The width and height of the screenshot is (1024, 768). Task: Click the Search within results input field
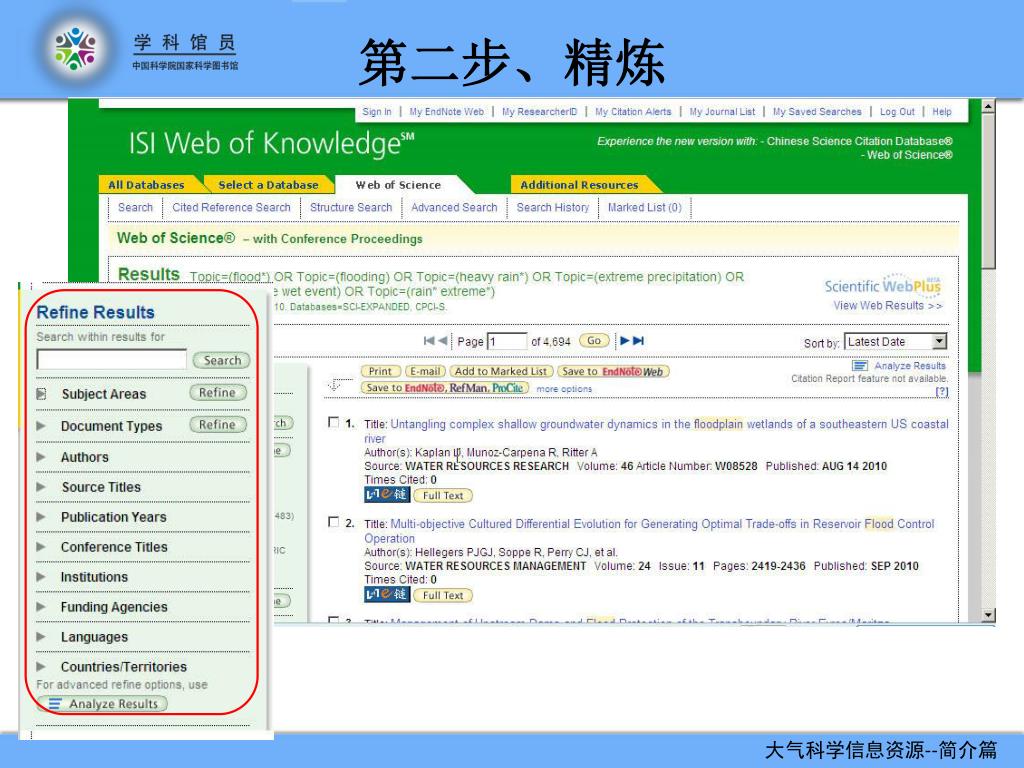click(112, 359)
